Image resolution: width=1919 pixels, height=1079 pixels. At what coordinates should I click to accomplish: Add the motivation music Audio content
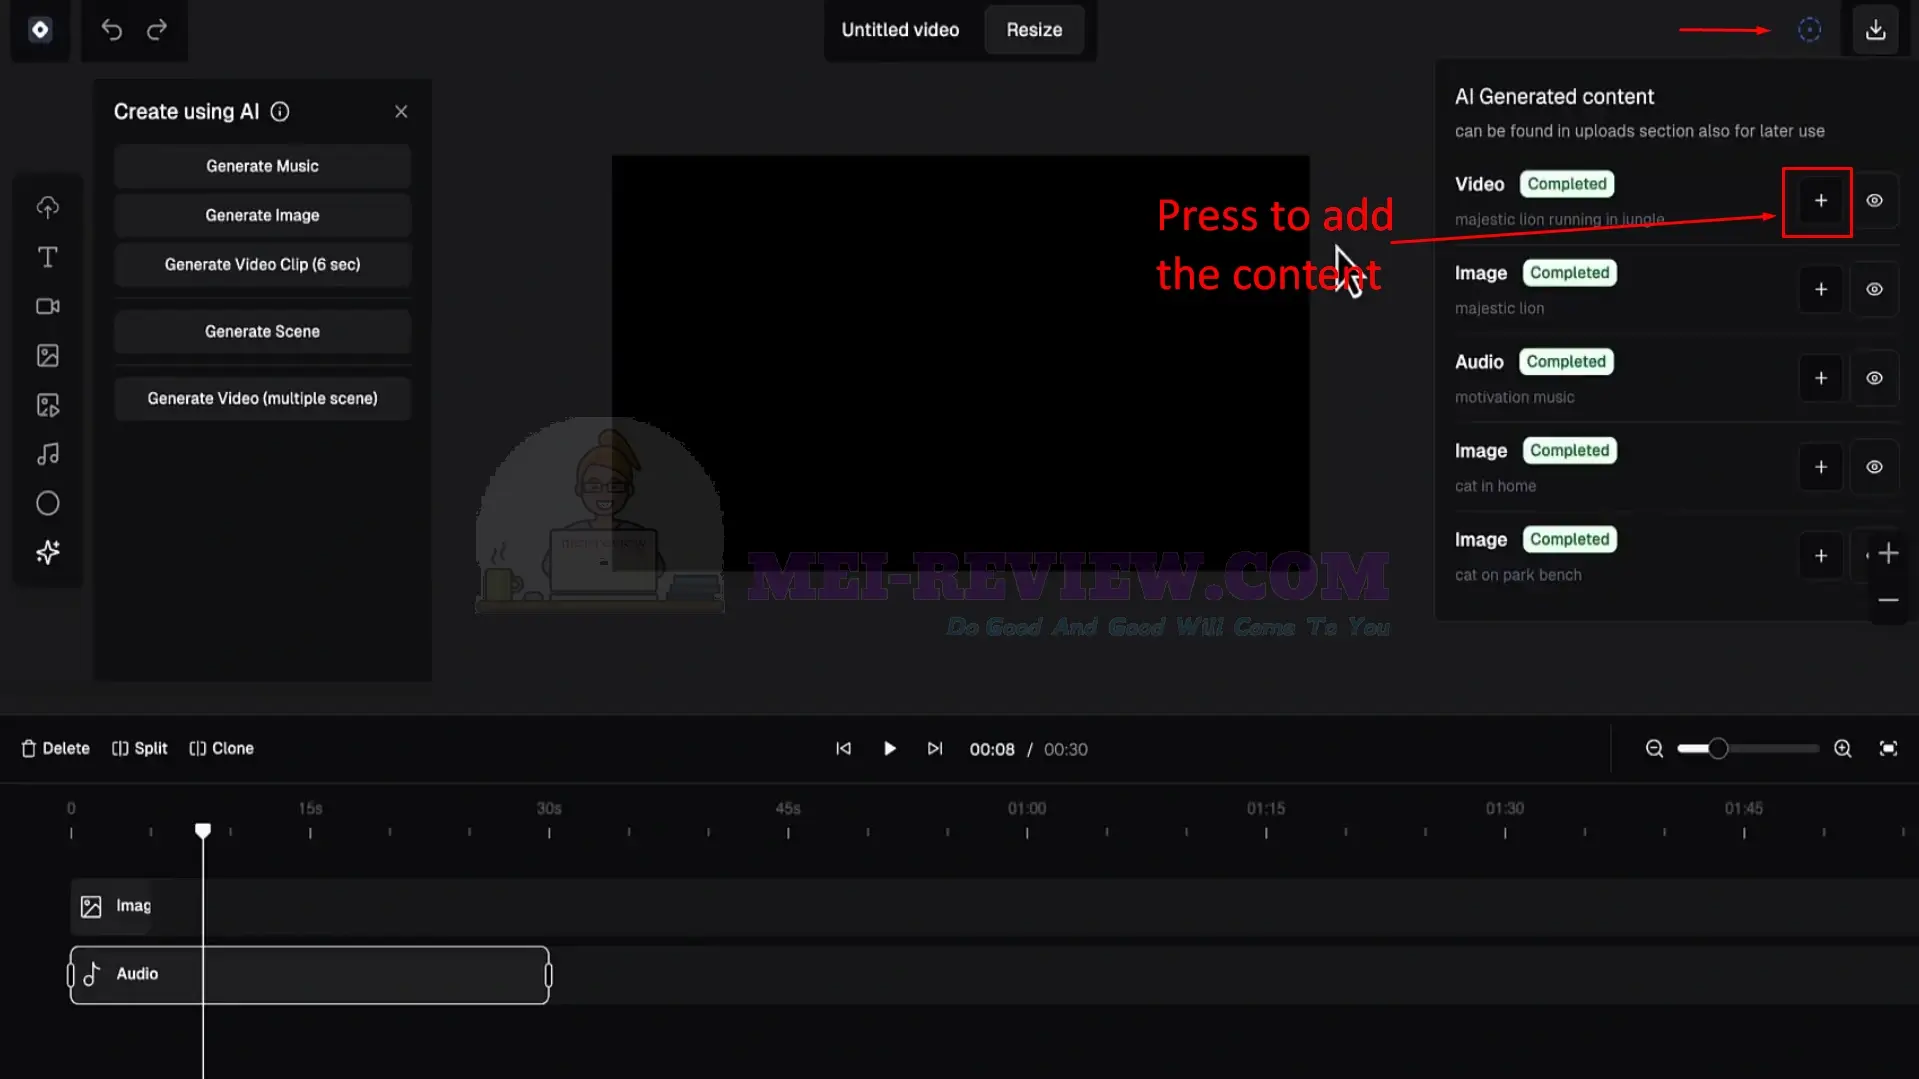1820,379
